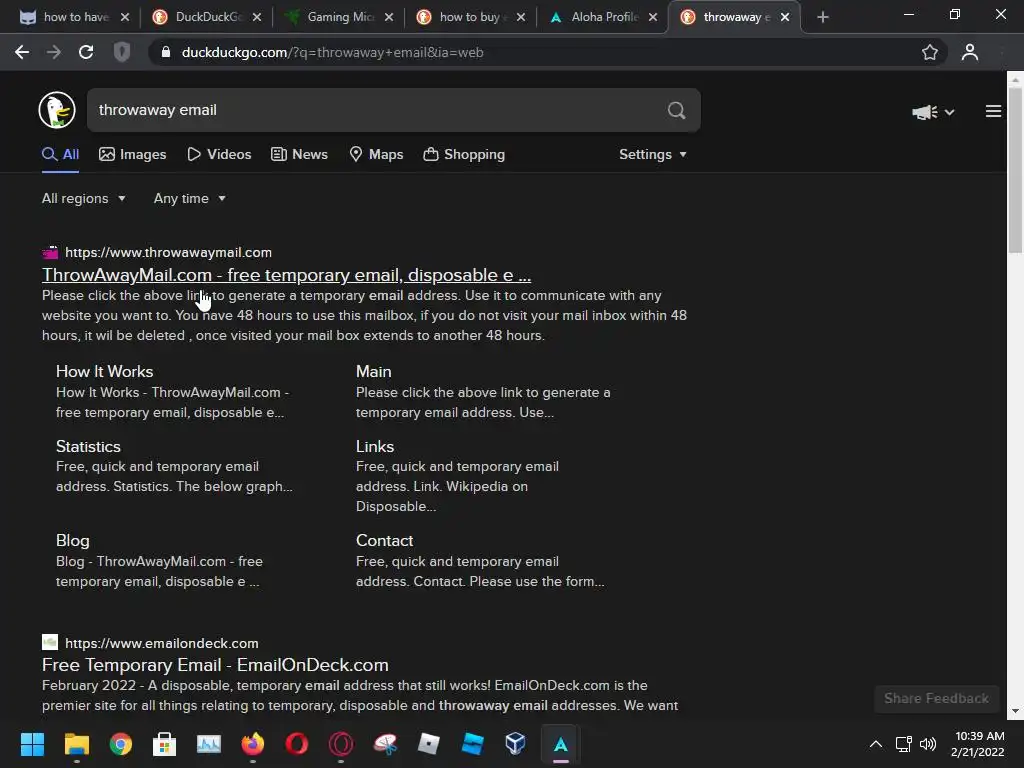
Task: Click Aloha browser icon in taskbar
Action: coord(560,744)
